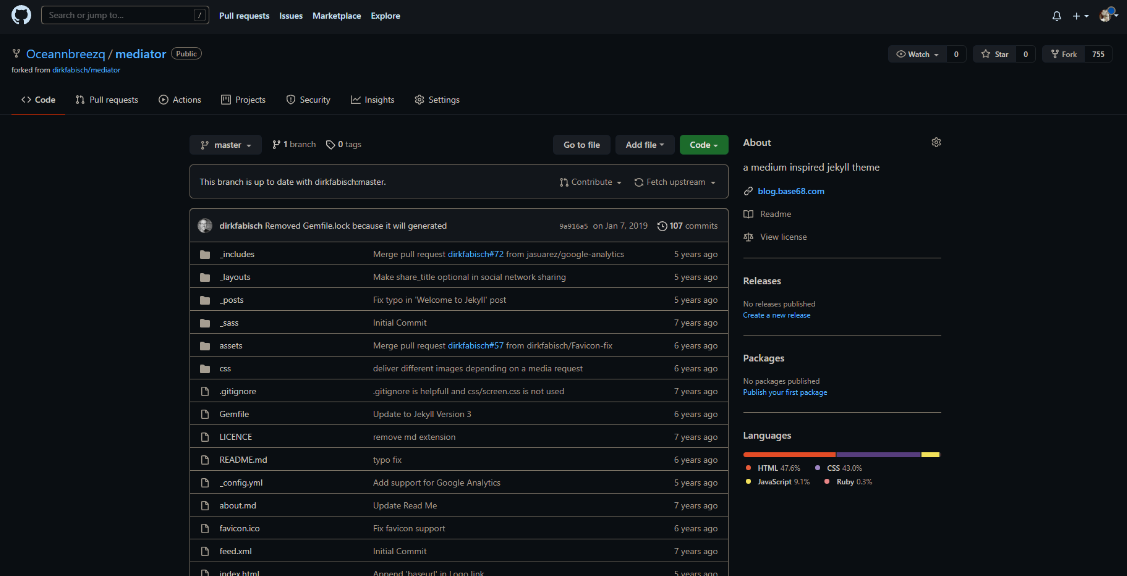
Task: Expand the Fetch upstream menu
Action: [x=675, y=183]
